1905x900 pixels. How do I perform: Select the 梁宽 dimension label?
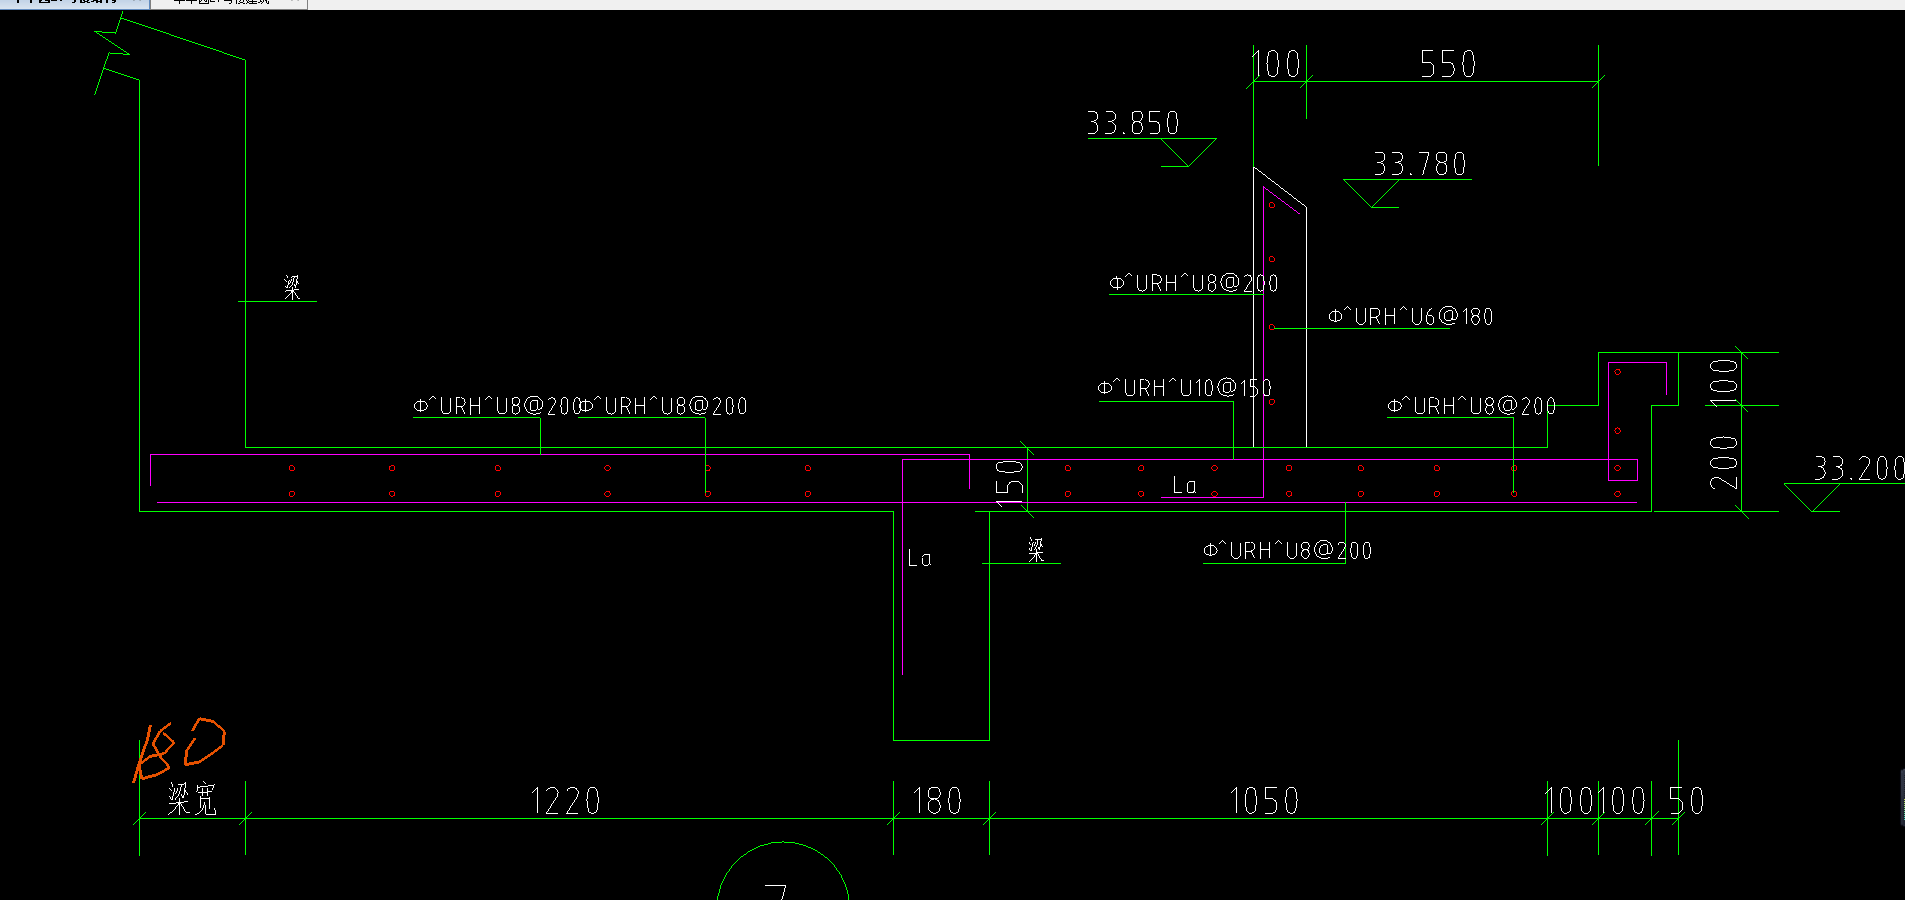[192, 800]
